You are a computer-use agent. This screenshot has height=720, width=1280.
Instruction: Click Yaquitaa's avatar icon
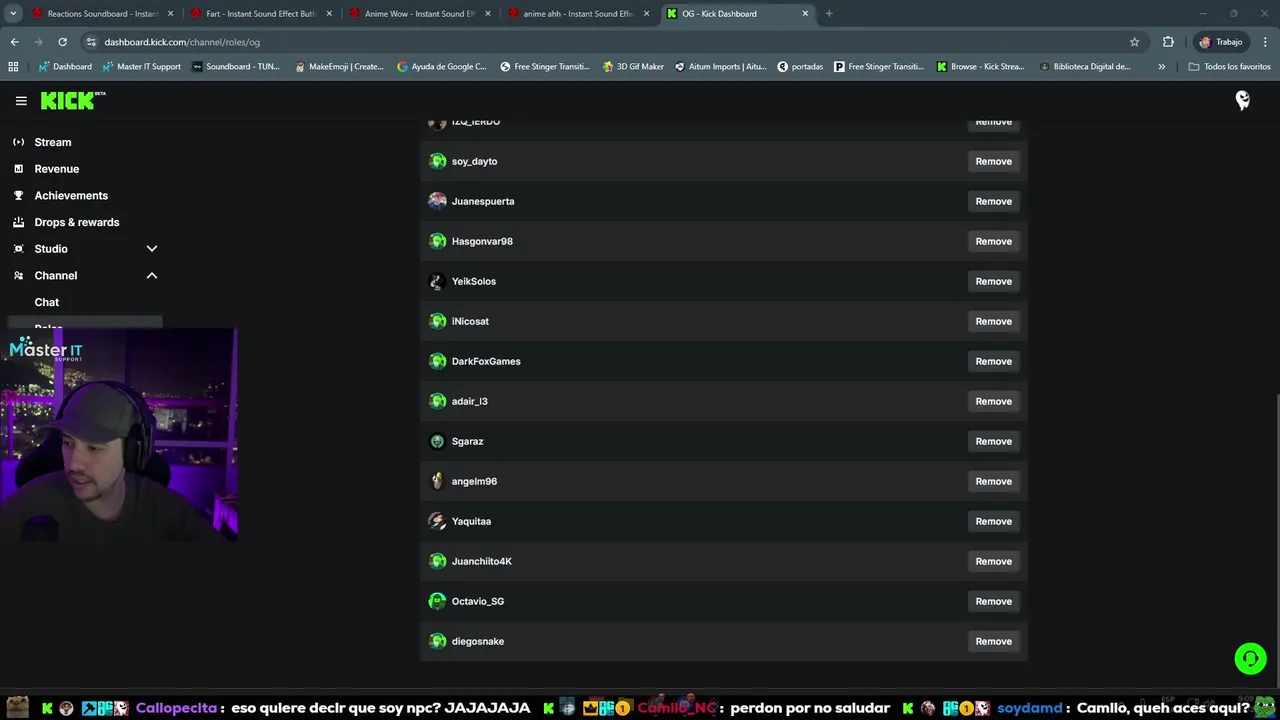pyautogui.click(x=437, y=521)
